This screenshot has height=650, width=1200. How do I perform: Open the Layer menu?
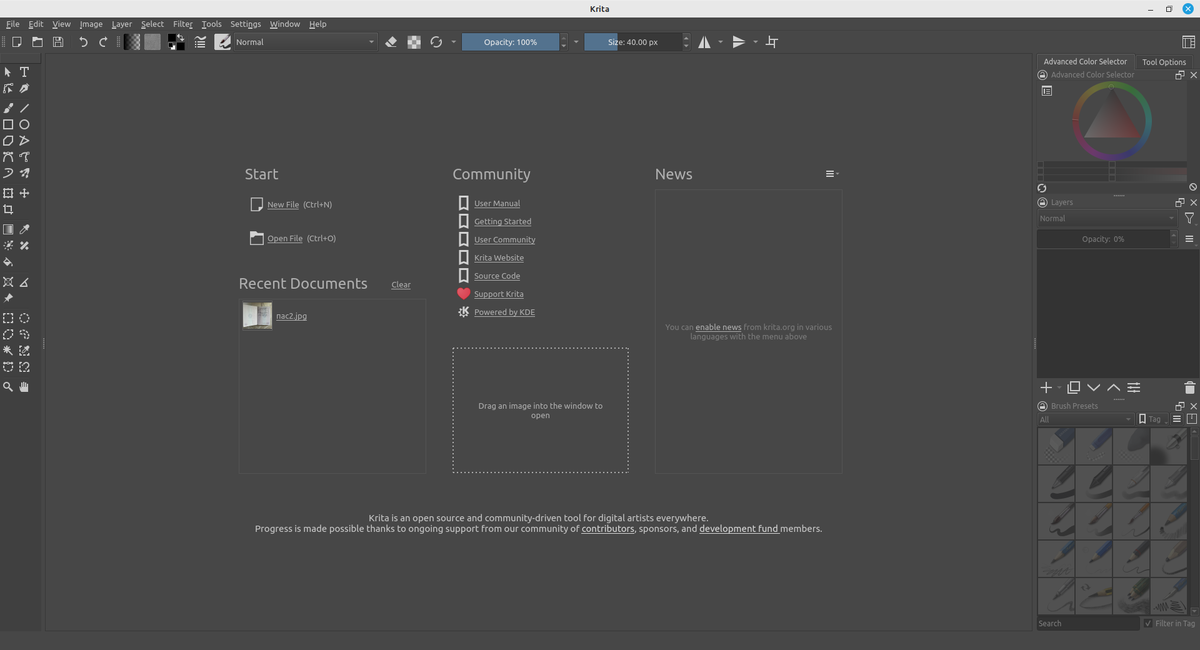[121, 24]
